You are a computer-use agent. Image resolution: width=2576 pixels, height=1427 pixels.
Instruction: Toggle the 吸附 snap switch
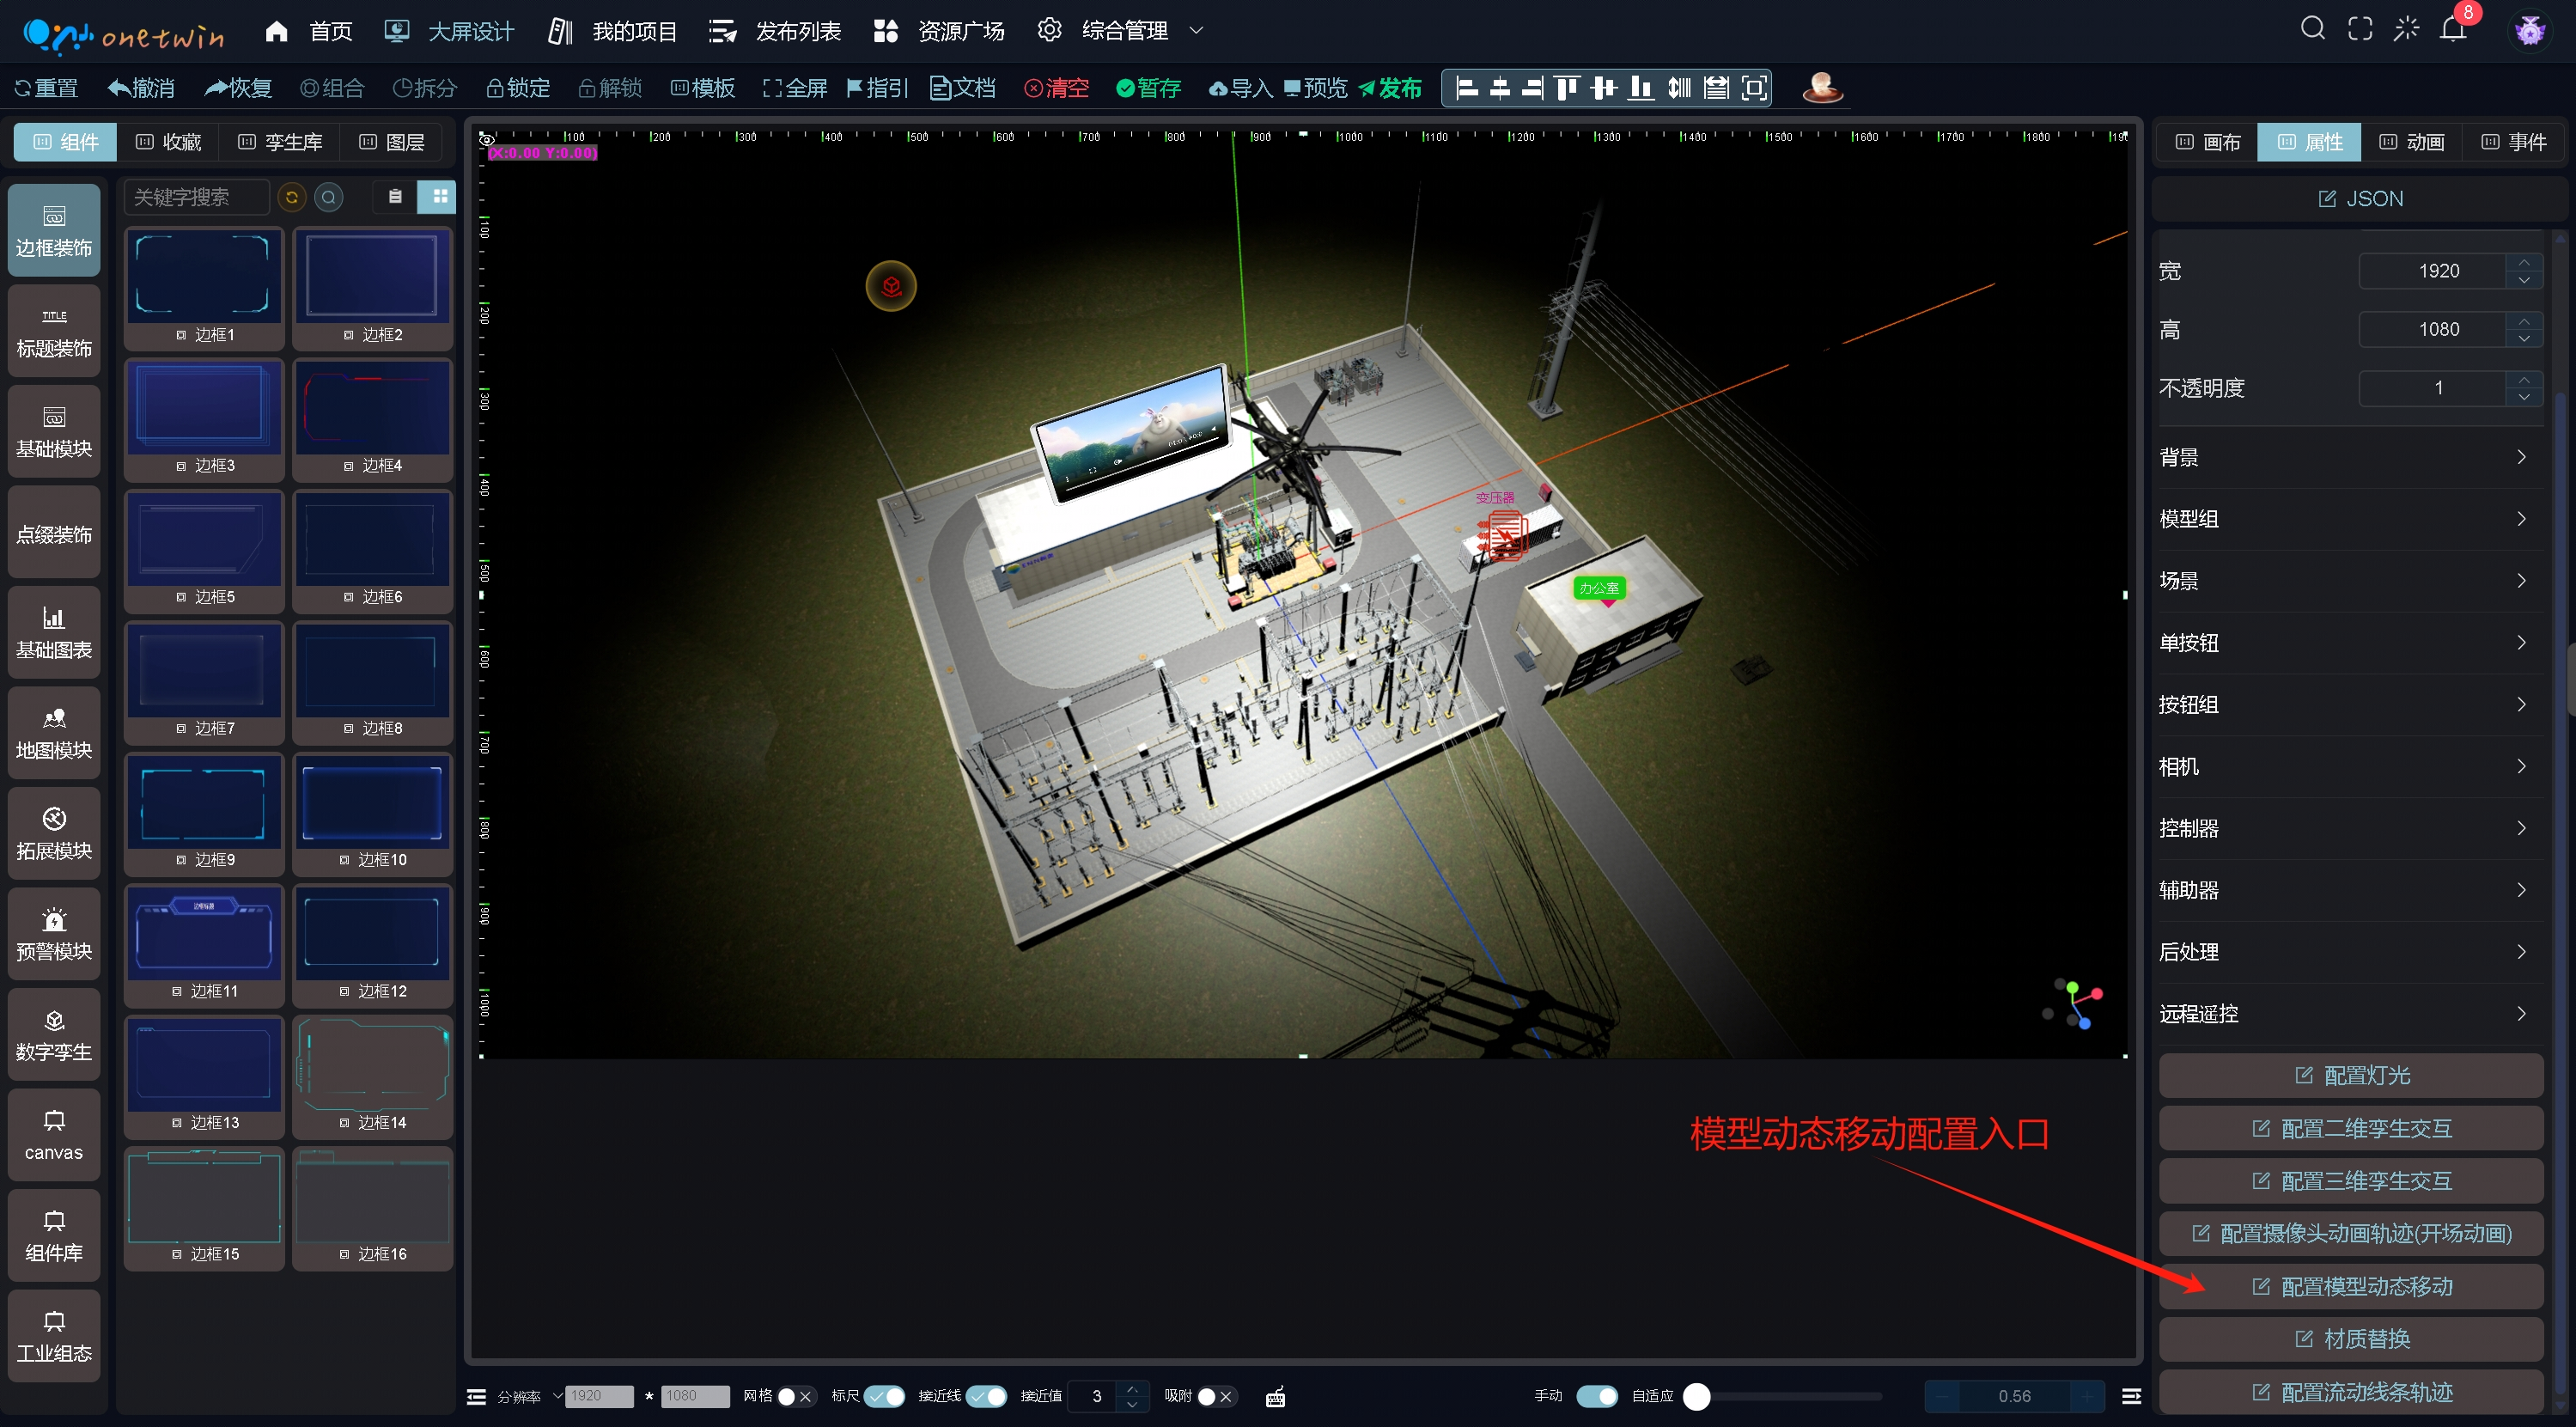1215,1396
